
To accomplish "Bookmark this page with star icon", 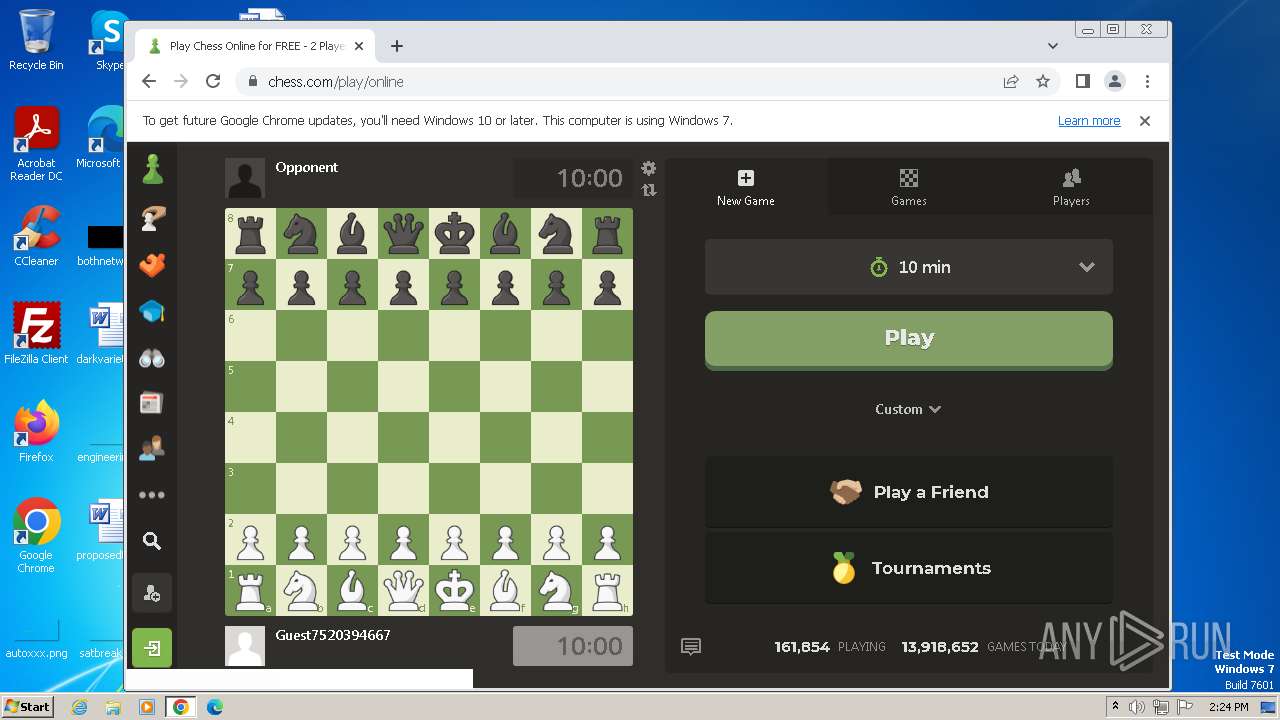I will pyautogui.click(x=1043, y=82).
